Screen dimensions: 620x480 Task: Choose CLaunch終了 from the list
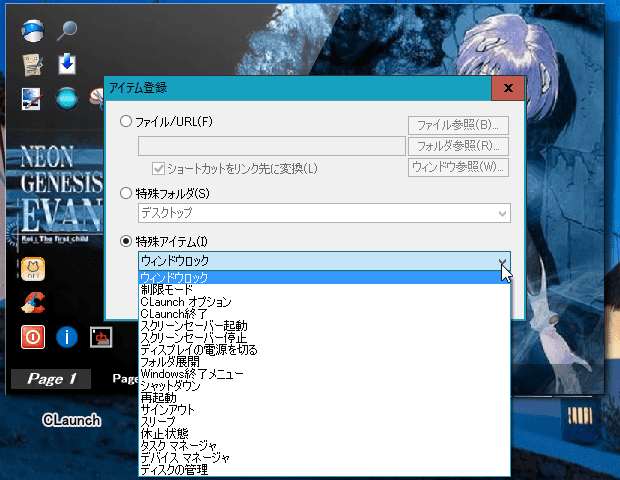pos(324,314)
